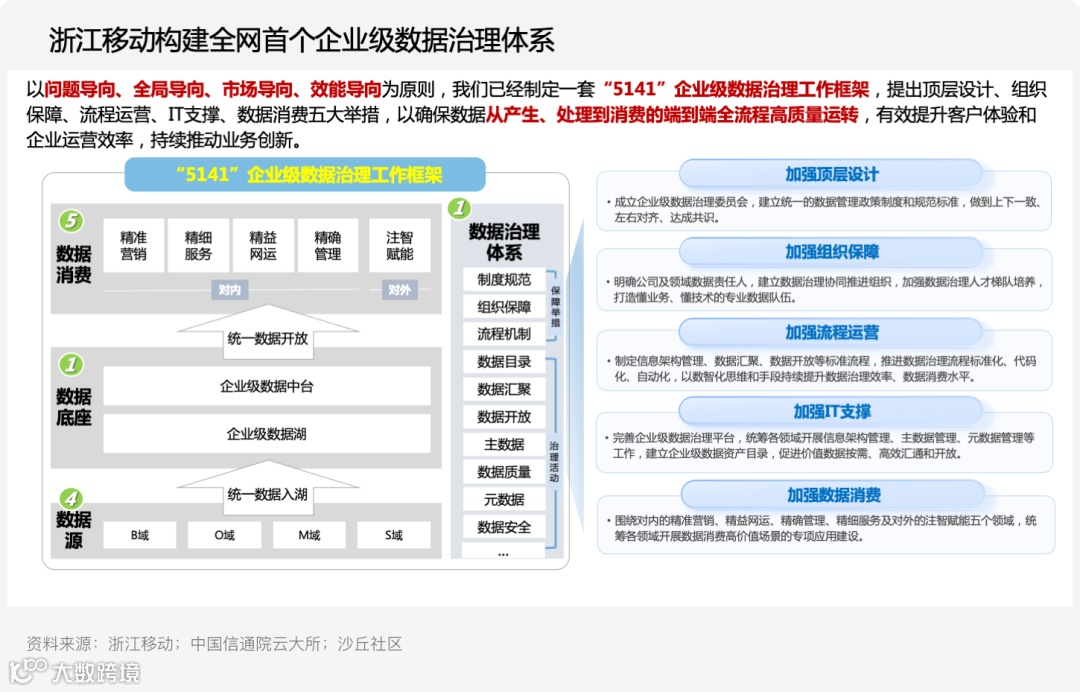The height and width of the screenshot is (692, 1080).
Task: Select the 精益网运 box
Action: pos(263,246)
